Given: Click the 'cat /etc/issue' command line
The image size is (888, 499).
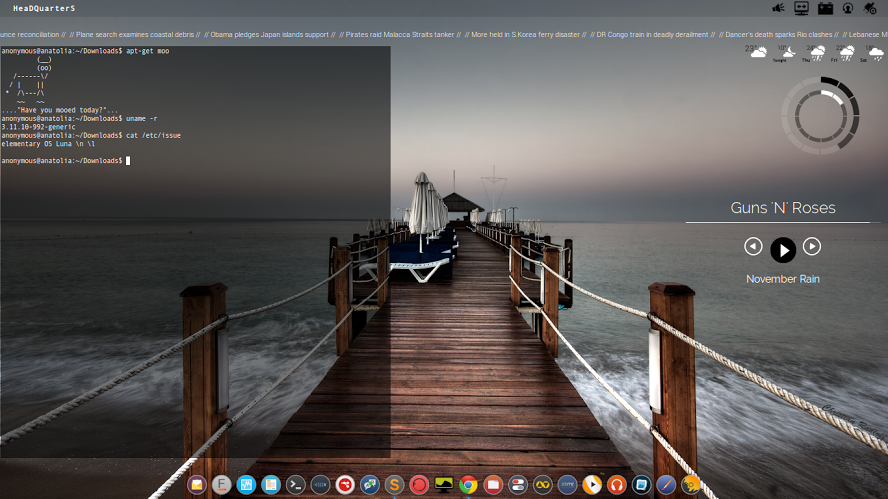Looking at the screenshot, I should 91,135.
